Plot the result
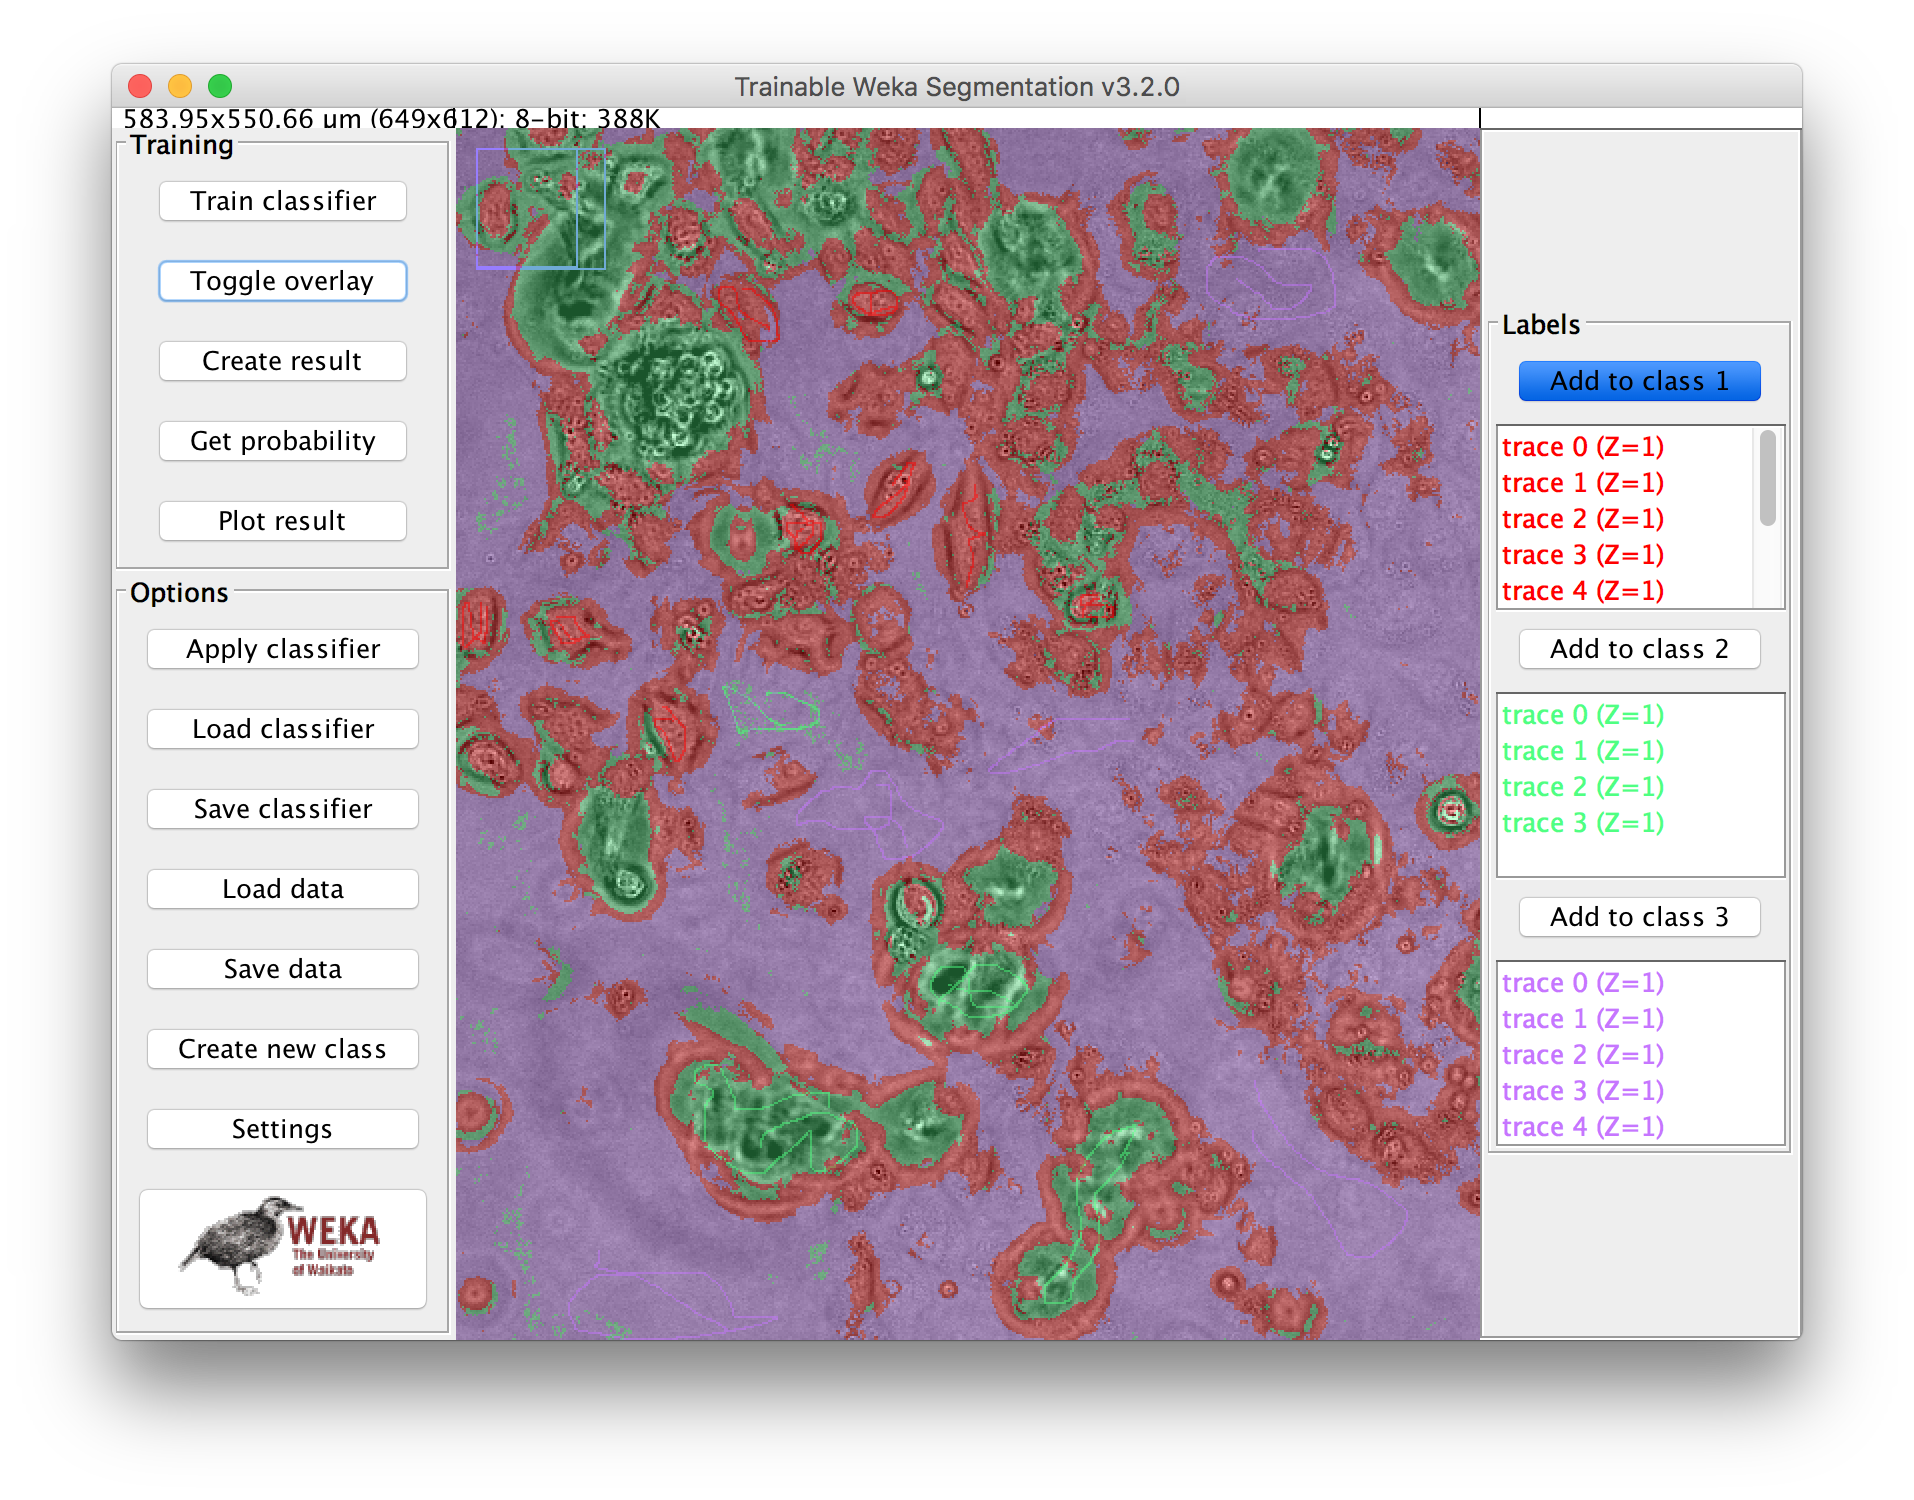Image resolution: width=1914 pixels, height=1500 pixels. coord(282,520)
